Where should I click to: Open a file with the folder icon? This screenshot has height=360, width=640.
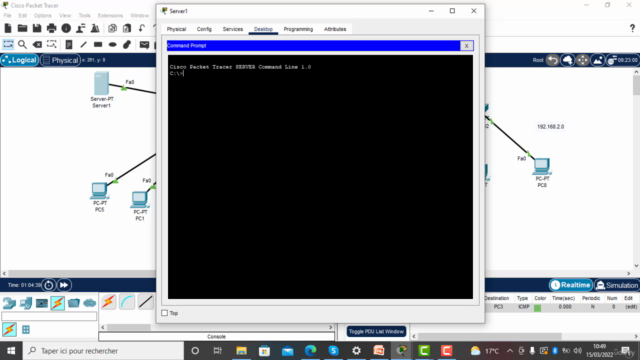[22, 28]
